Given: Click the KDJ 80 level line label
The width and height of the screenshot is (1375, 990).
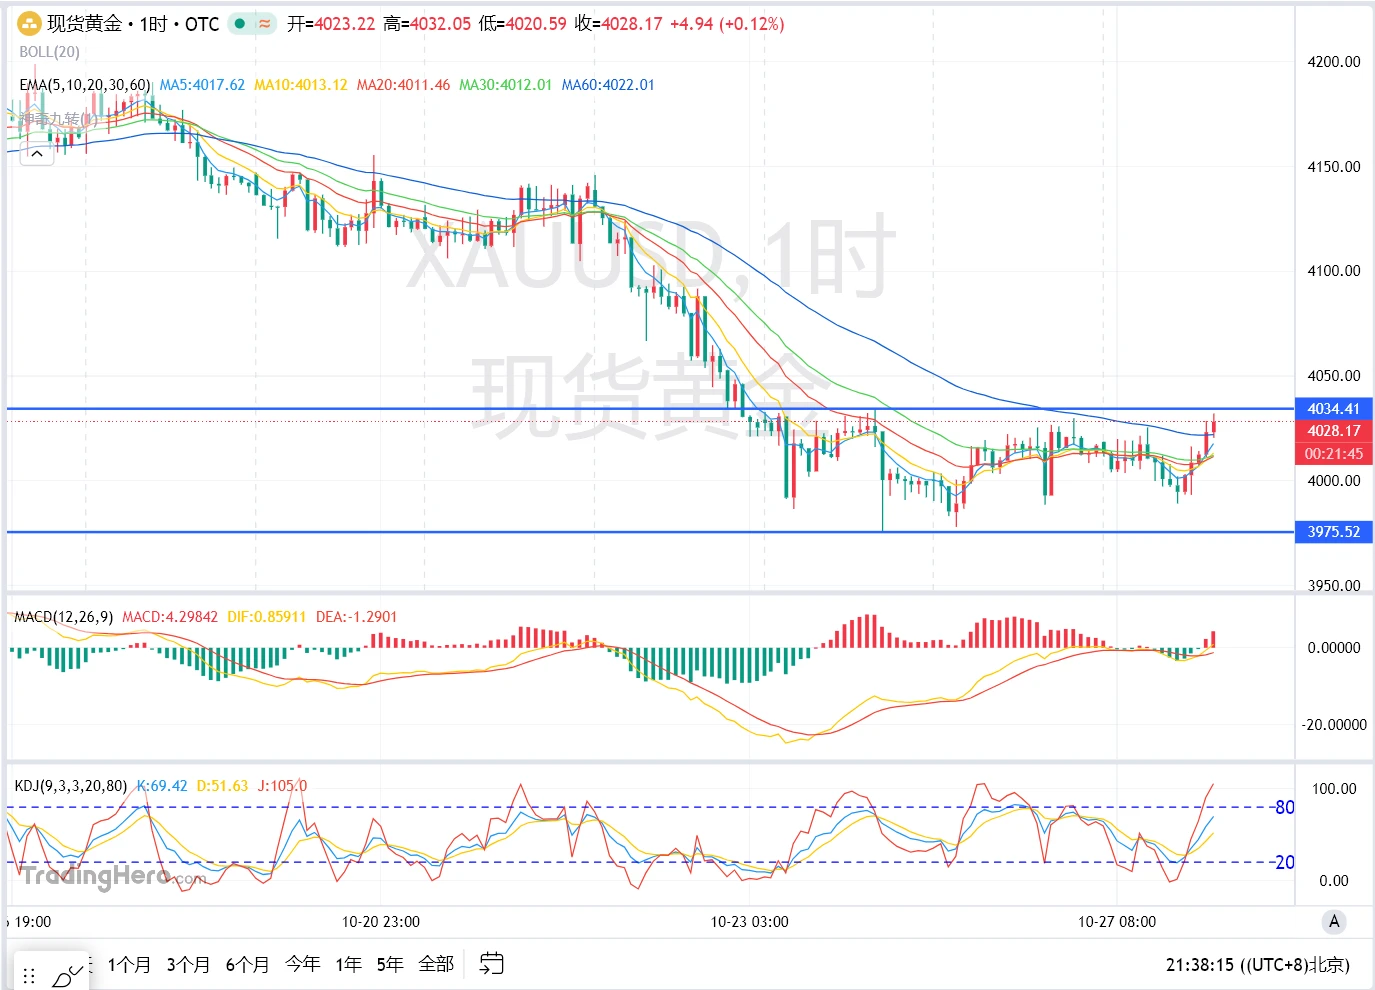Looking at the screenshot, I should tap(1284, 807).
